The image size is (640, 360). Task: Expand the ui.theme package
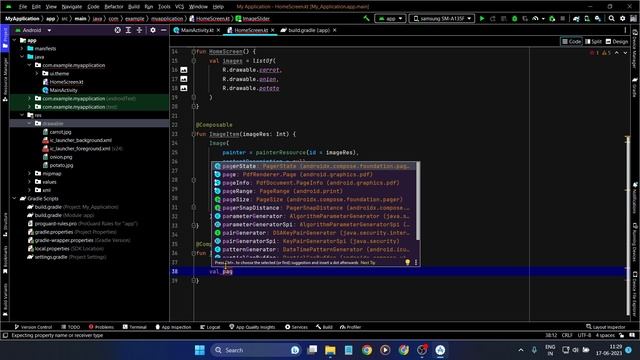click(x=37, y=73)
